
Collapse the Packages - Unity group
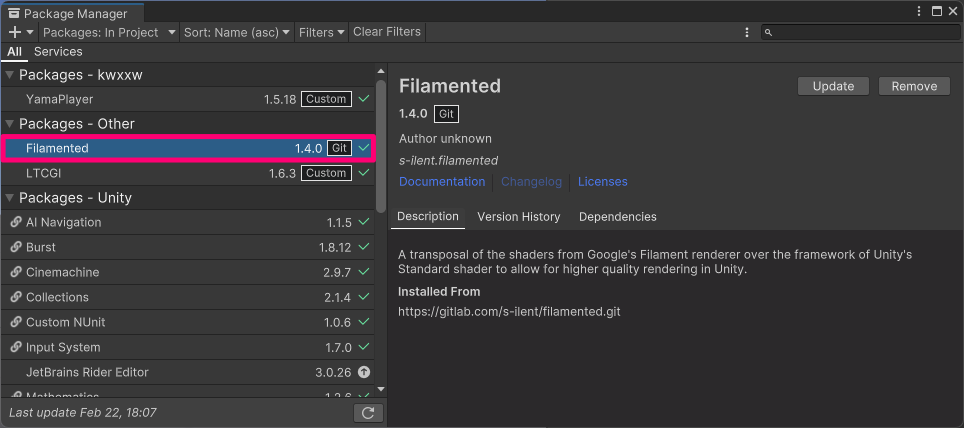tap(9, 198)
